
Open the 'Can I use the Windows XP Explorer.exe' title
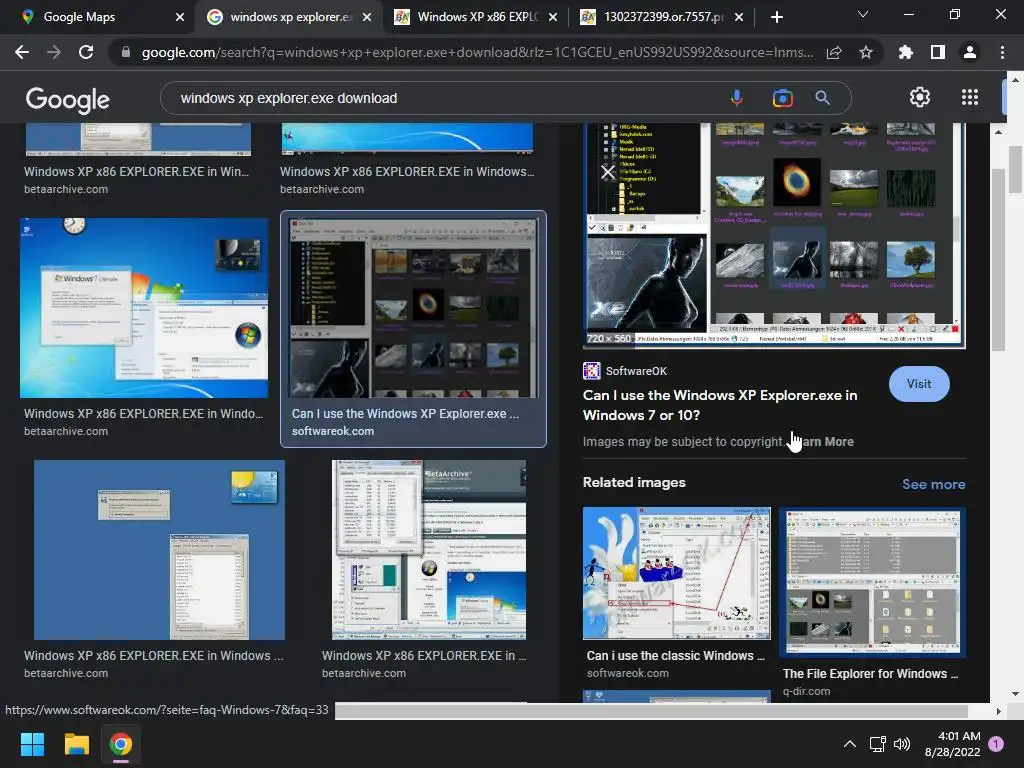[x=720, y=405]
